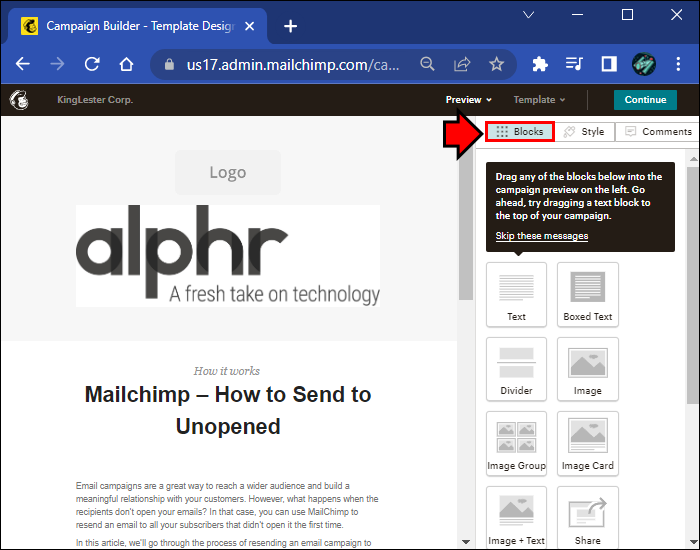The image size is (700, 550).
Task: Click the blocks panel scroll up arrow
Action: [693, 159]
